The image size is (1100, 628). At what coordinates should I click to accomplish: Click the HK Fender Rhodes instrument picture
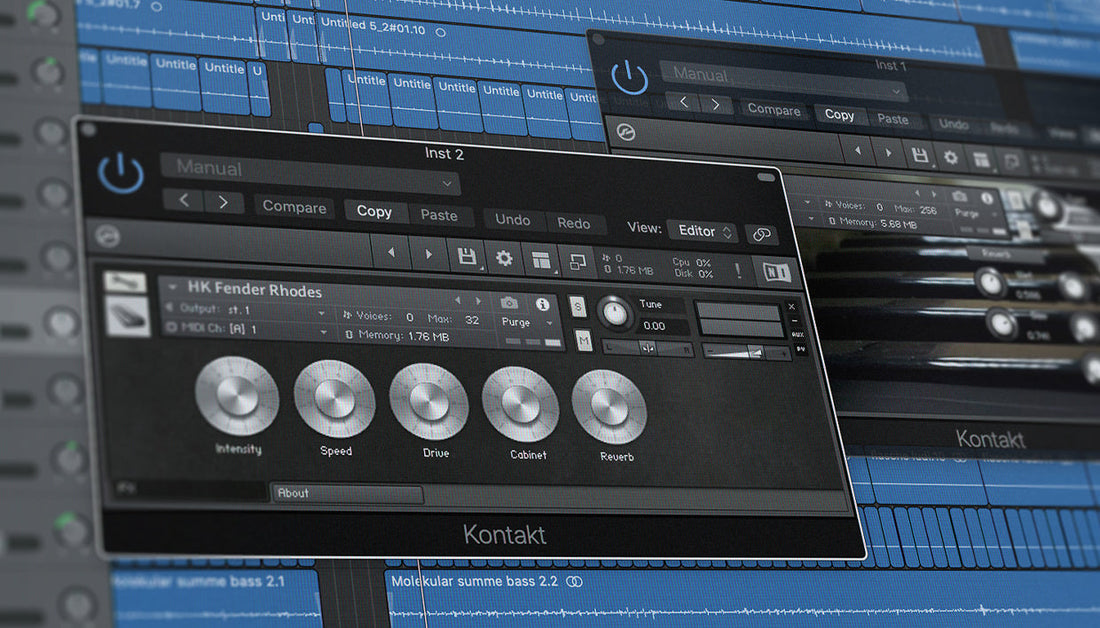tap(127, 316)
